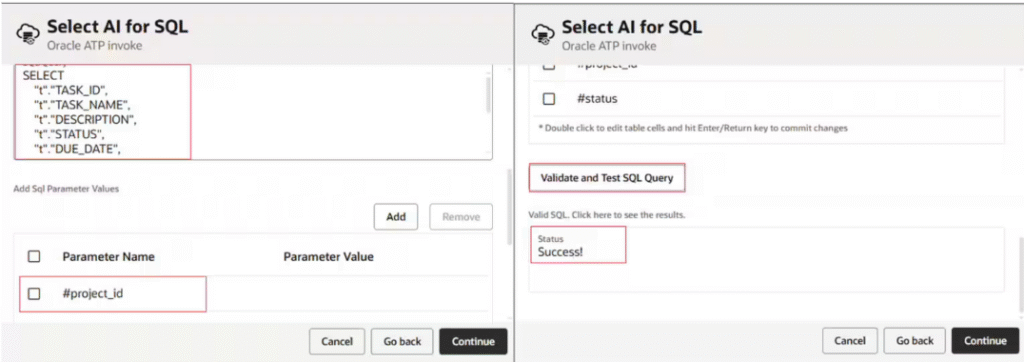Click the Parameter Value column header
Screen dimensions: 1024x362
[328, 257]
